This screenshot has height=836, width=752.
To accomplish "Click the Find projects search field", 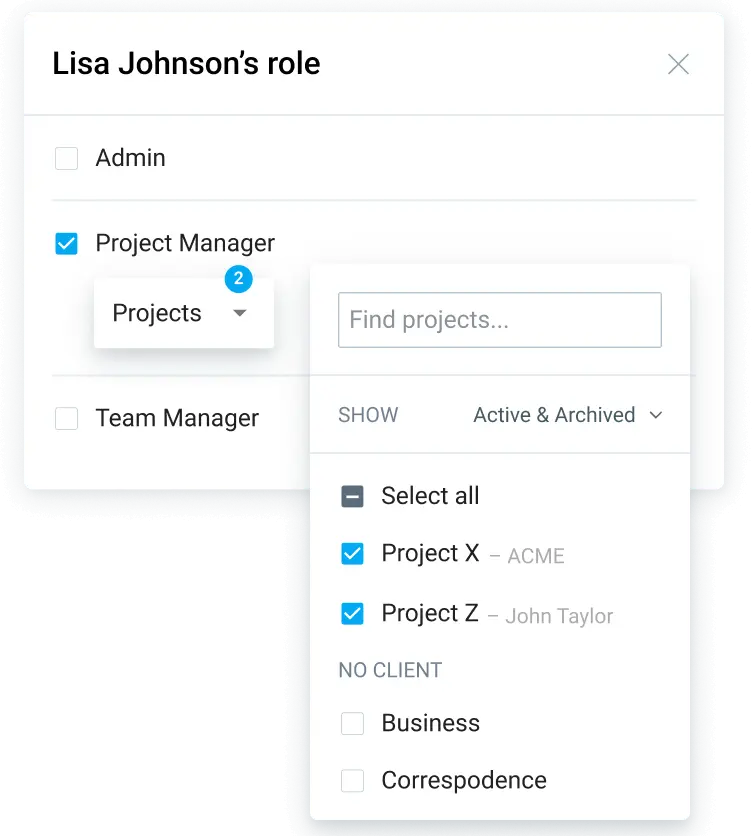I will pyautogui.click(x=499, y=320).
